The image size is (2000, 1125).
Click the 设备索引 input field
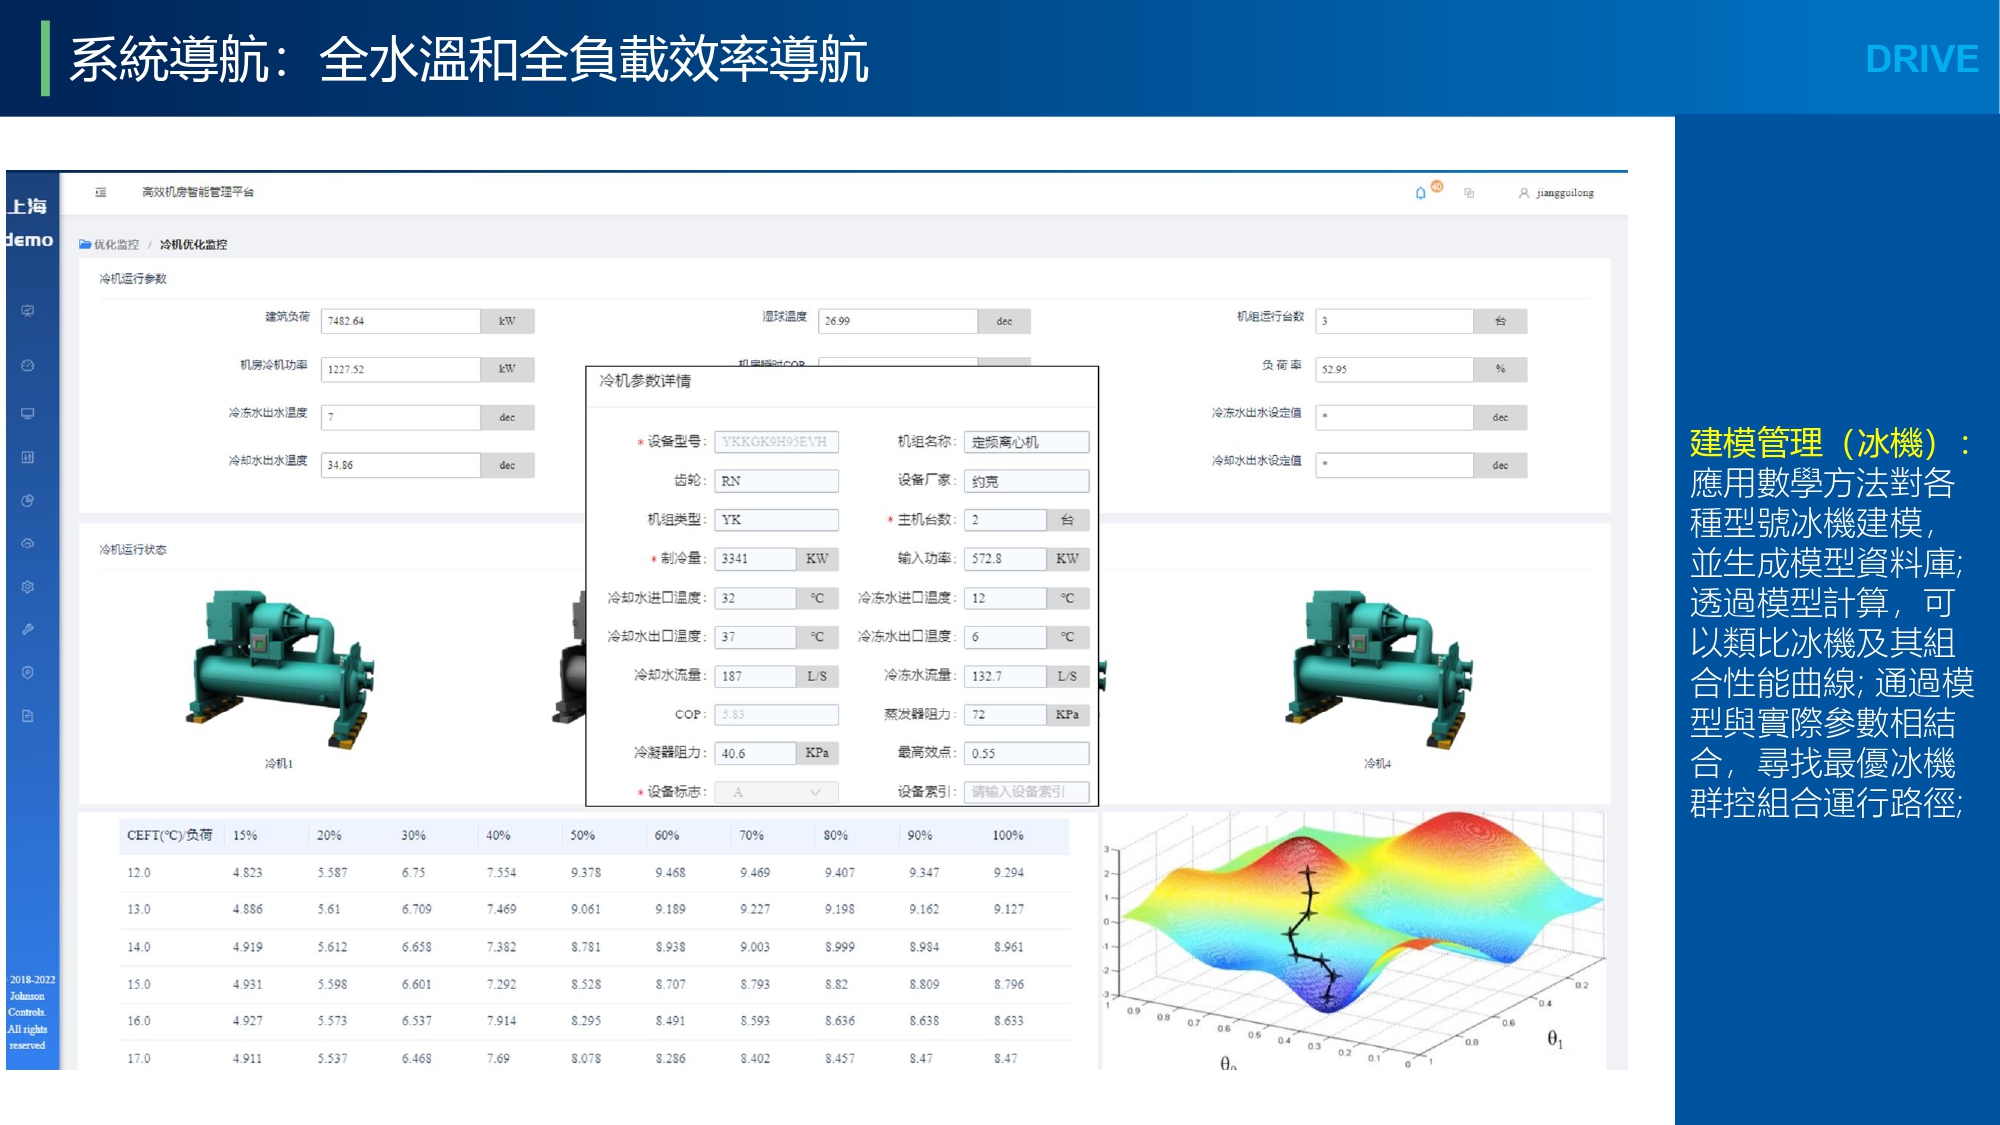[x=1026, y=792]
